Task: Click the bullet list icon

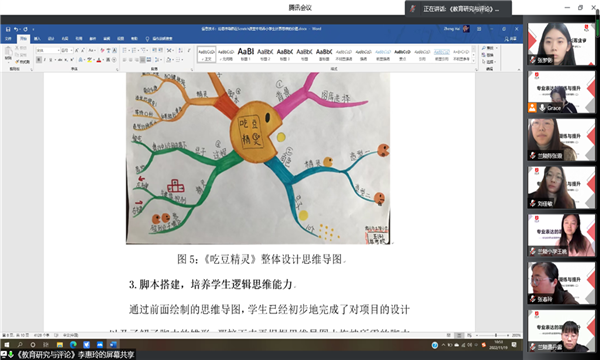Action: click(125, 50)
